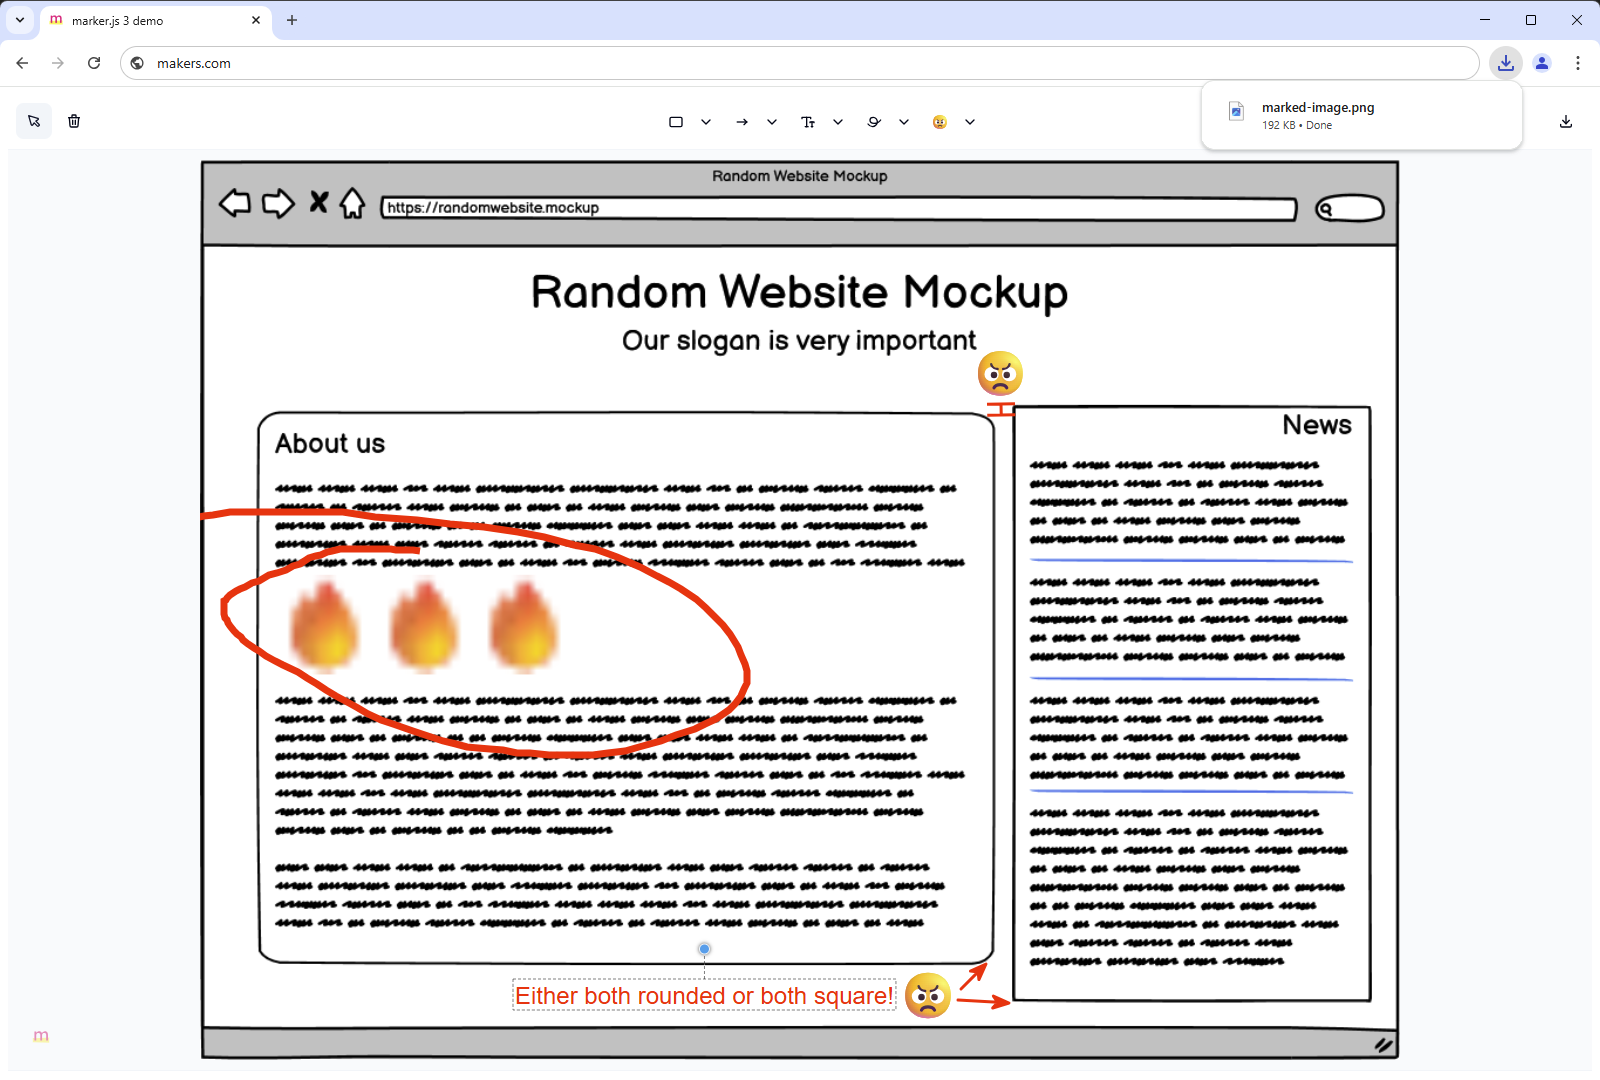Select the emoji marker tool

point(940,122)
